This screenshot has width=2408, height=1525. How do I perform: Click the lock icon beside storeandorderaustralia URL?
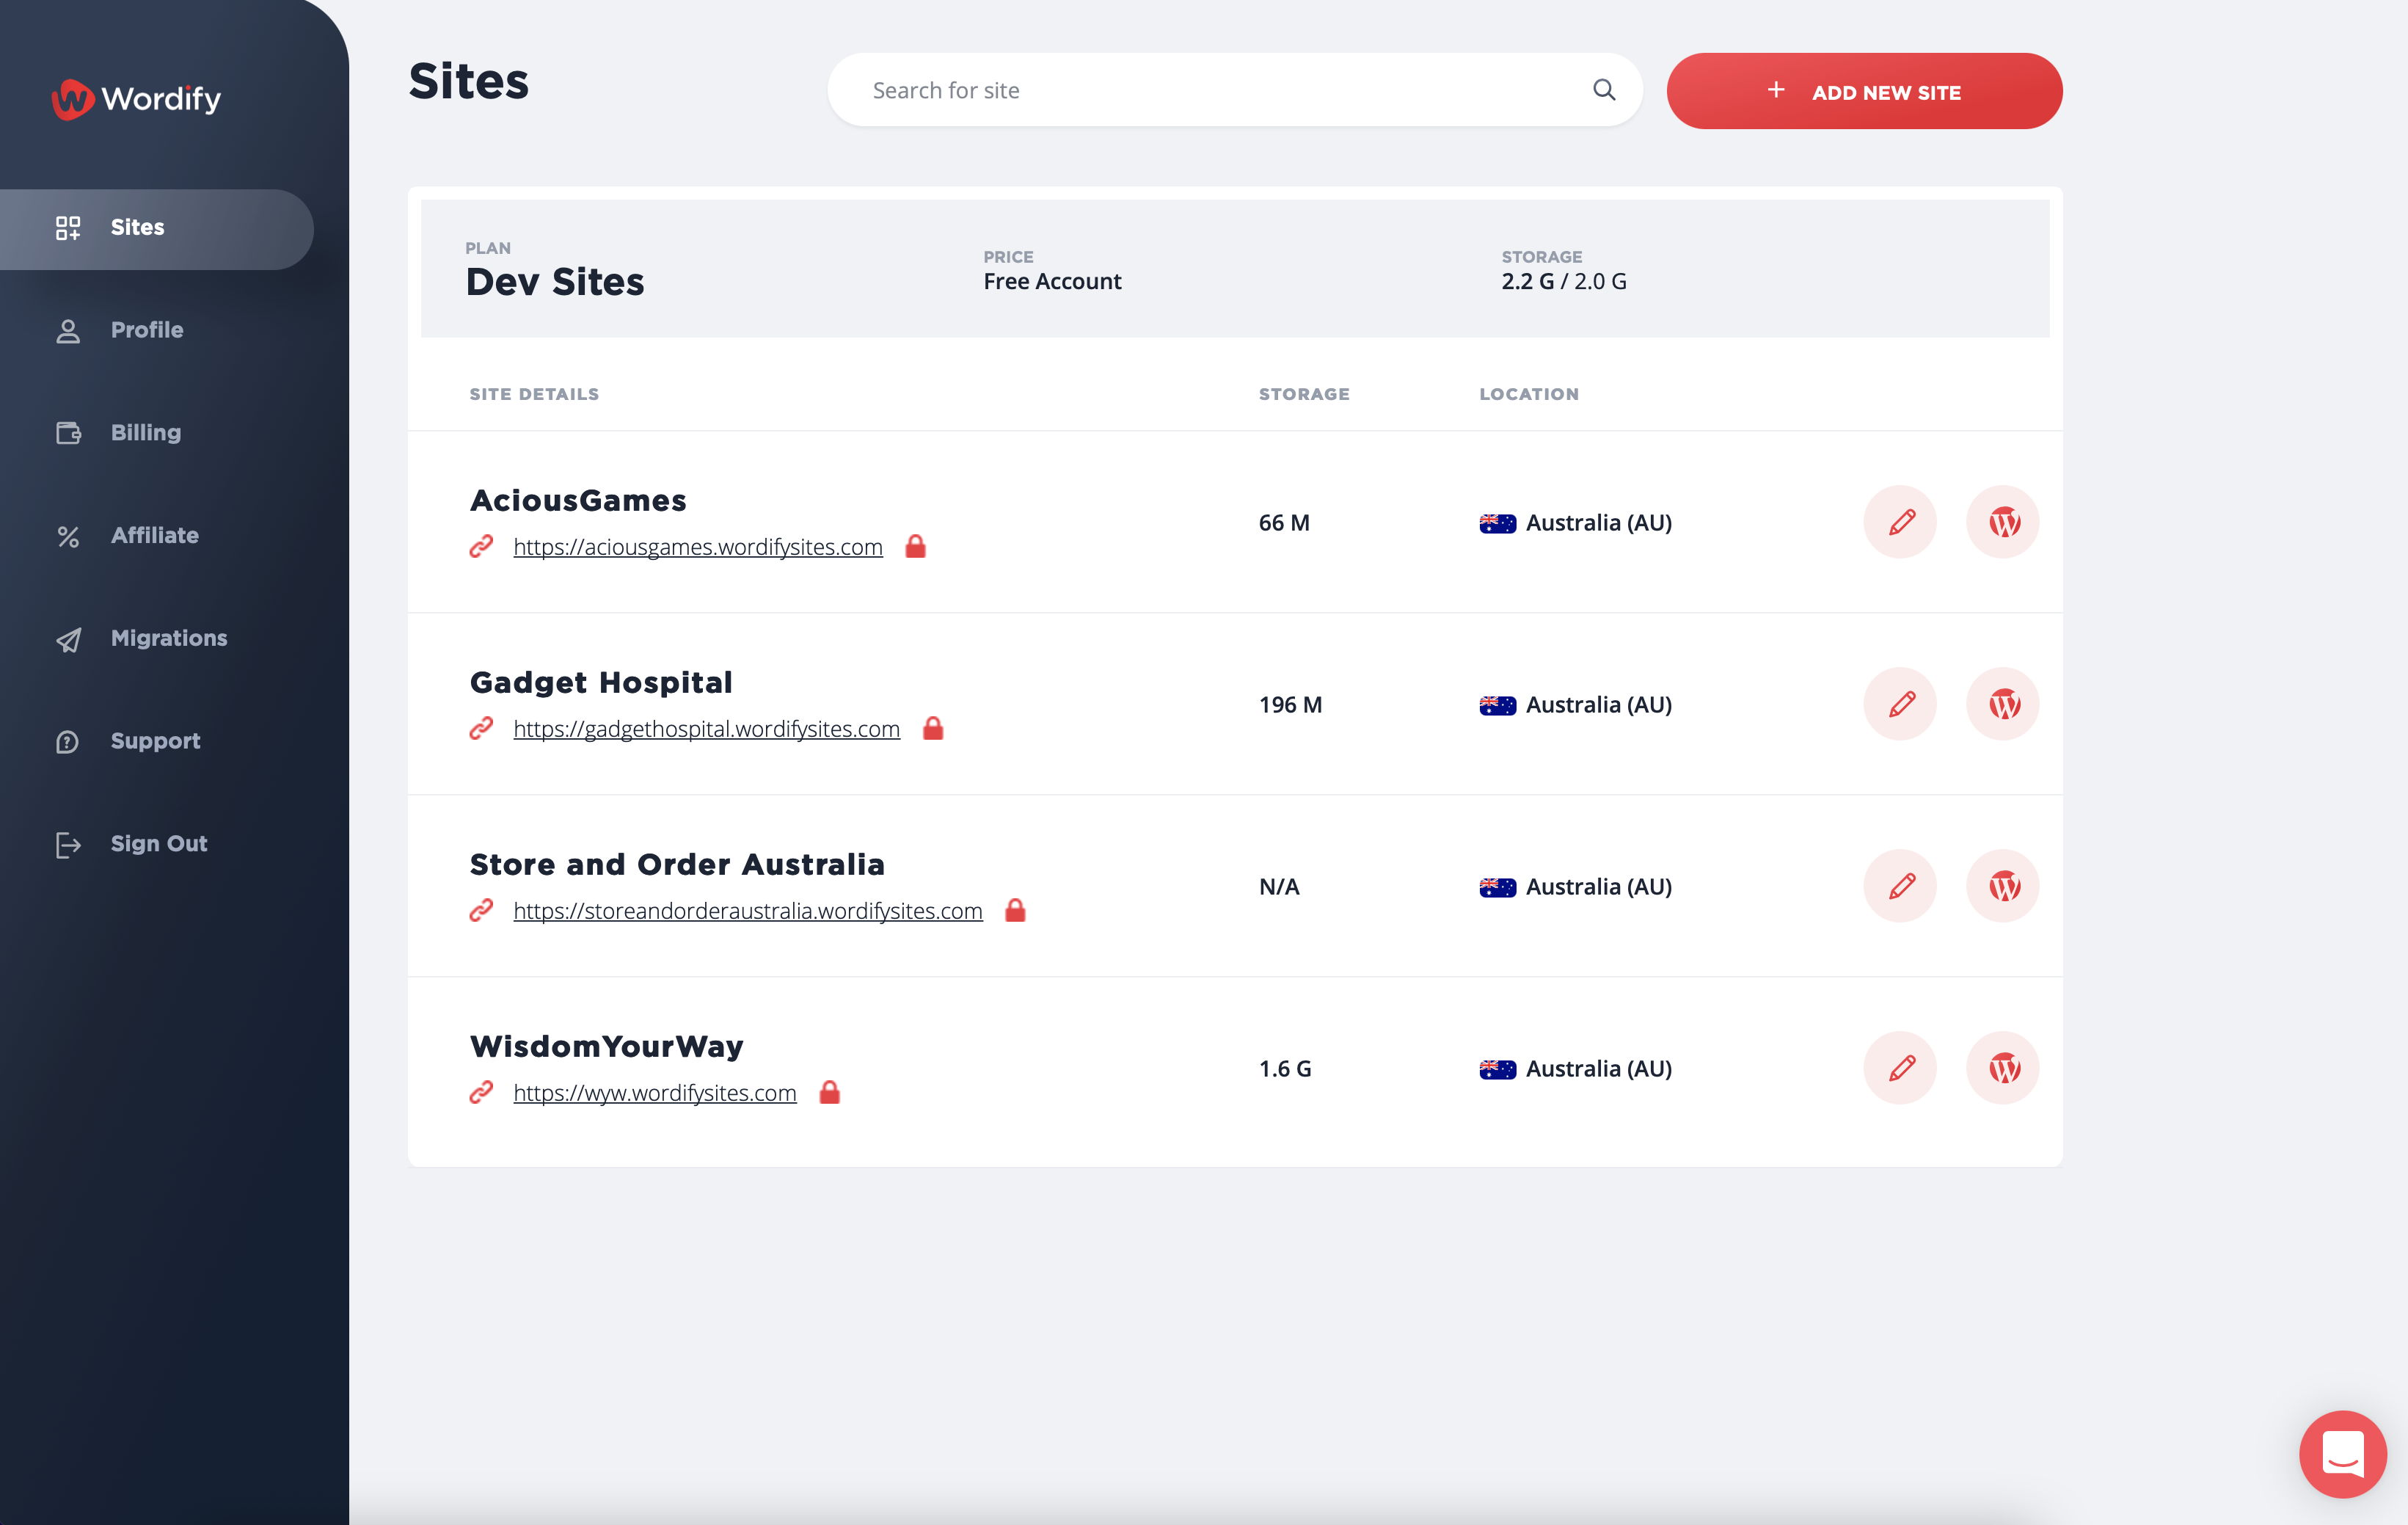click(1015, 910)
